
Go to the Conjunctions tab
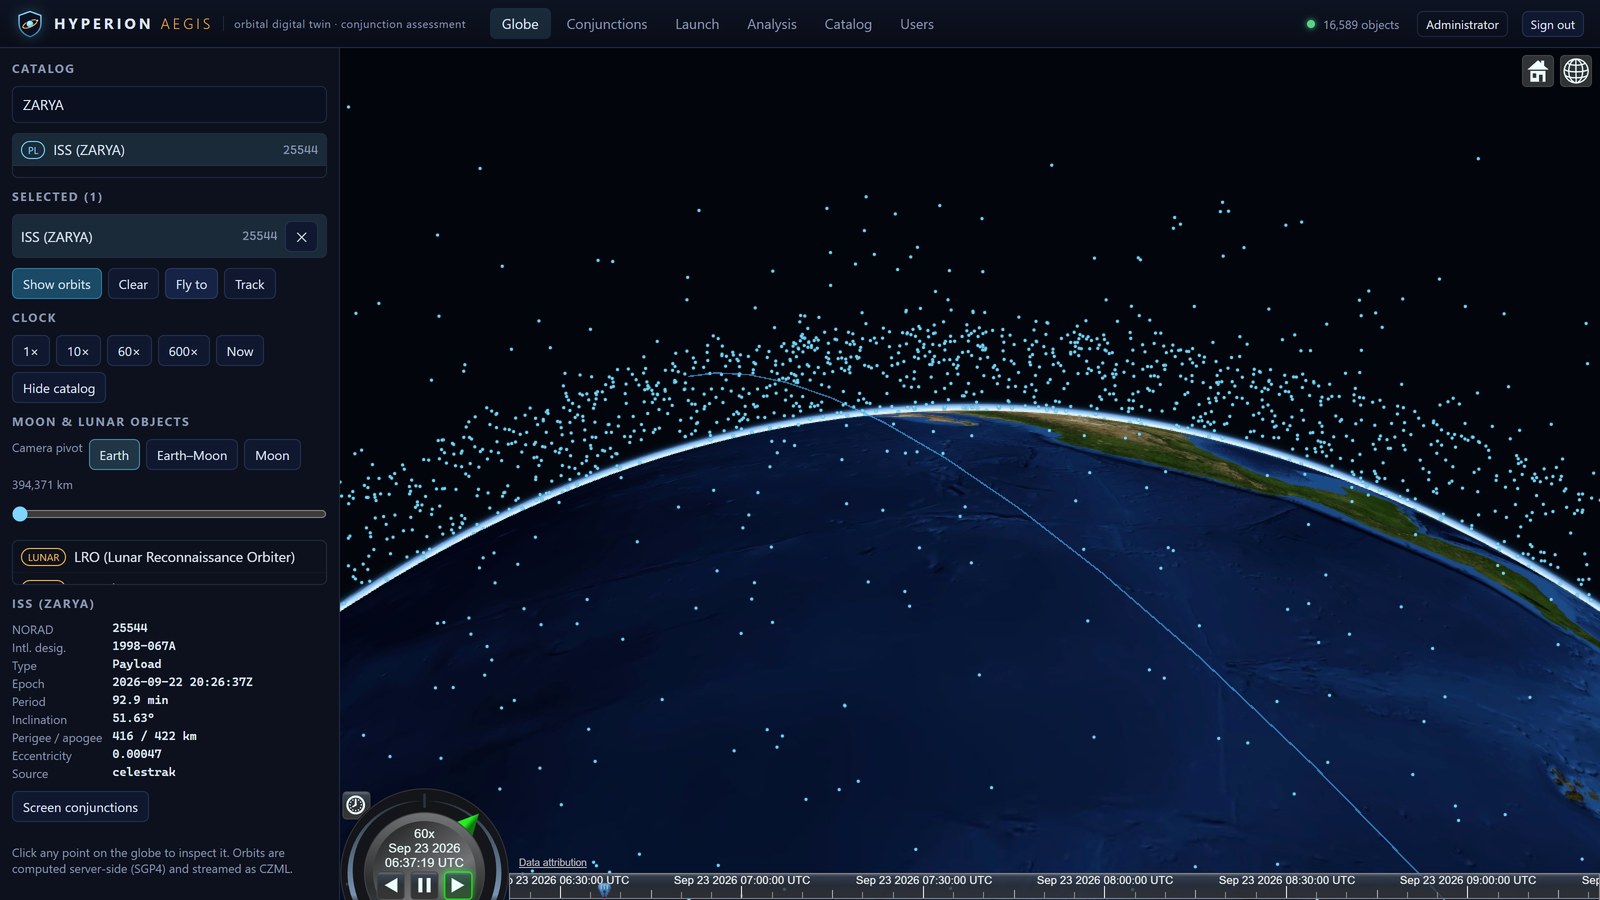point(606,24)
